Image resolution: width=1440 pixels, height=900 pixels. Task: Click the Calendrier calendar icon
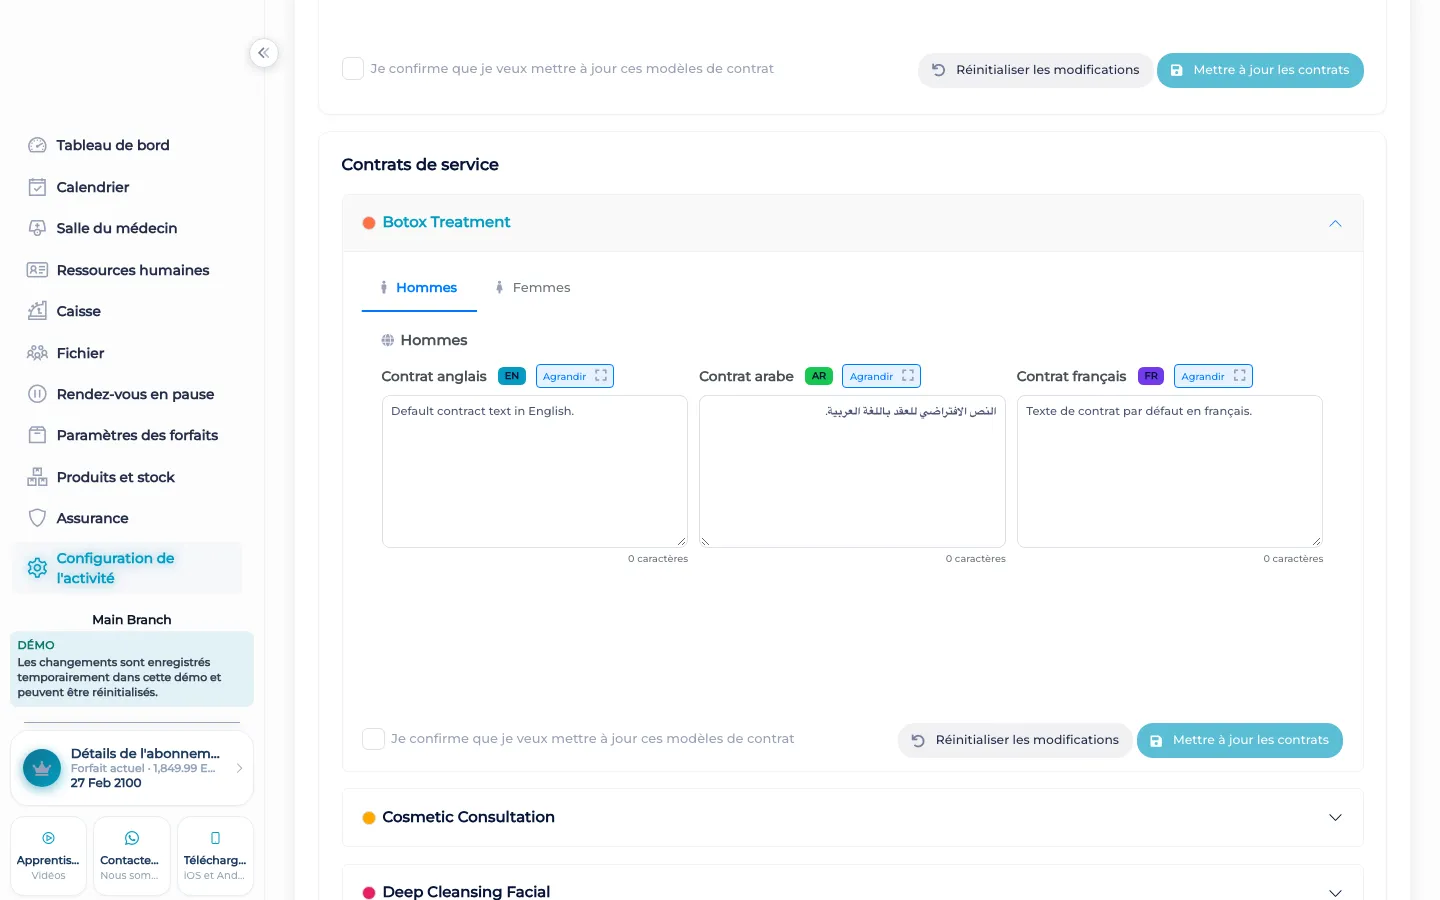37,187
